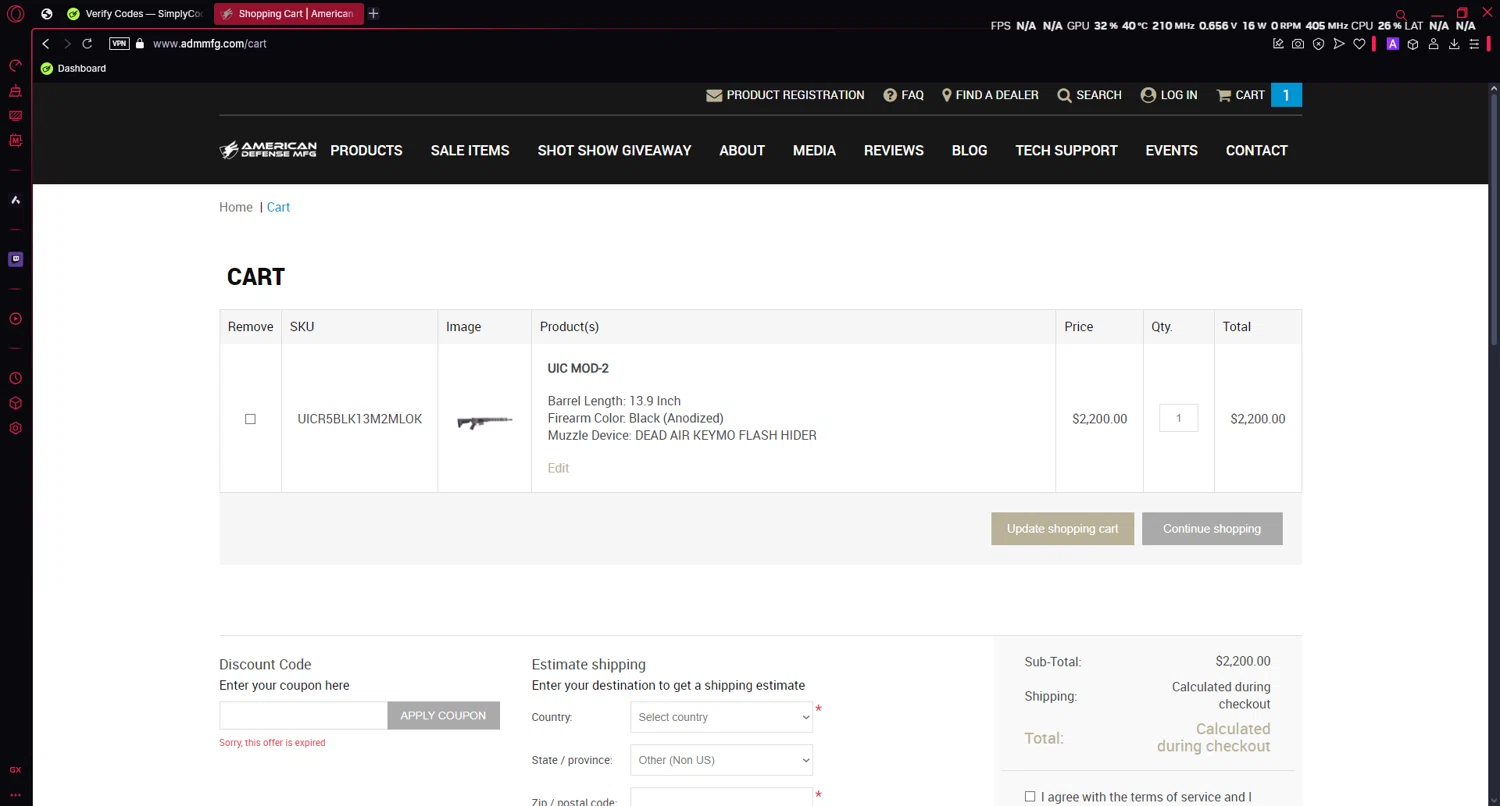Image resolution: width=1500 pixels, height=806 pixels.
Task: Open the My Flow paper-plane icon
Action: (1339, 44)
